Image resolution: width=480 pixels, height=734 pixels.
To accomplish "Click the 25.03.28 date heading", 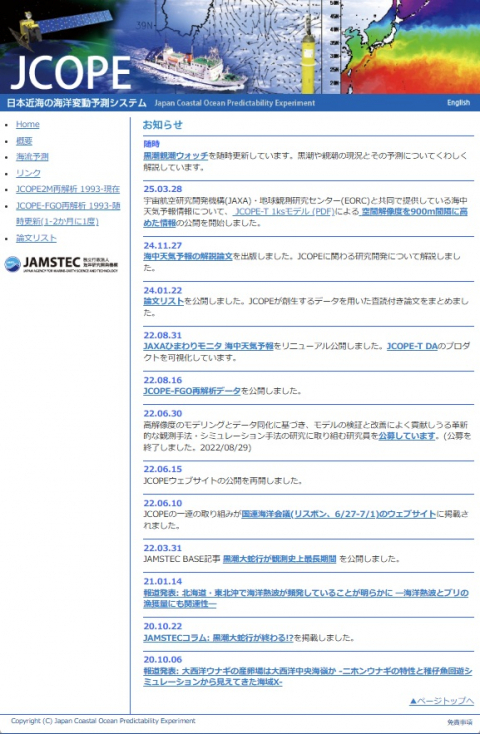I will coord(162,189).
